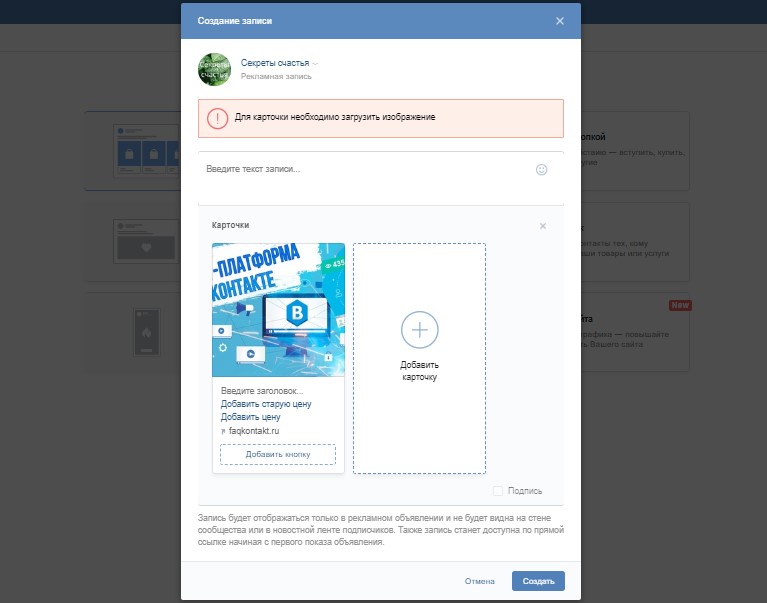The image size is (767, 603).
Task: Click Добавить цену link
Action: [250, 417]
